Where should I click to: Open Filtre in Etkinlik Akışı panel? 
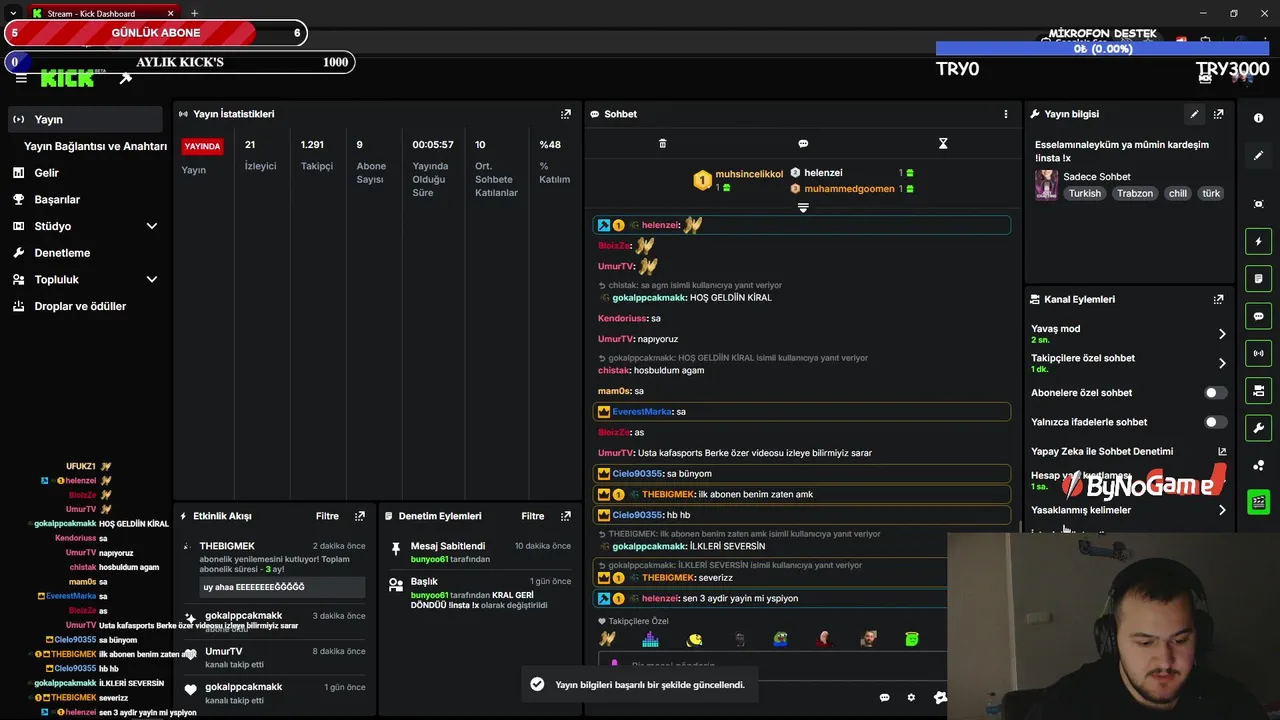pos(327,516)
